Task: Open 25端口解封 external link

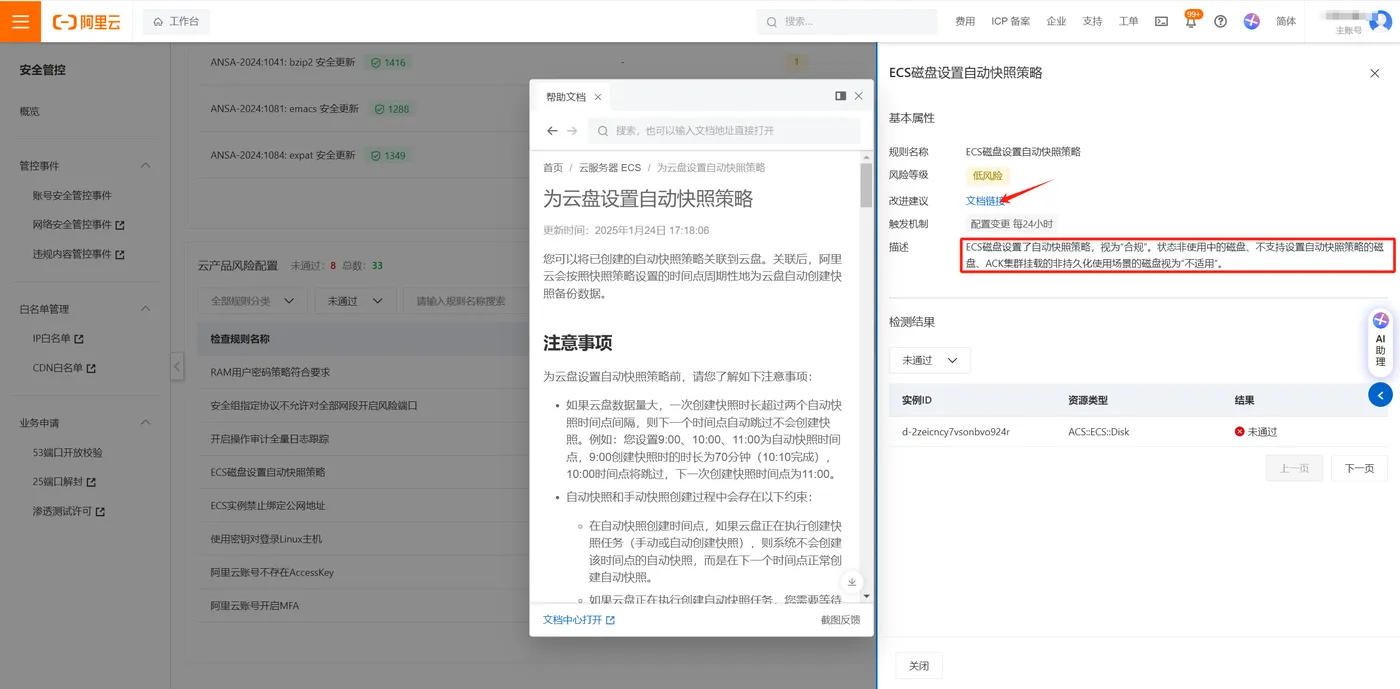Action: [x=63, y=482]
